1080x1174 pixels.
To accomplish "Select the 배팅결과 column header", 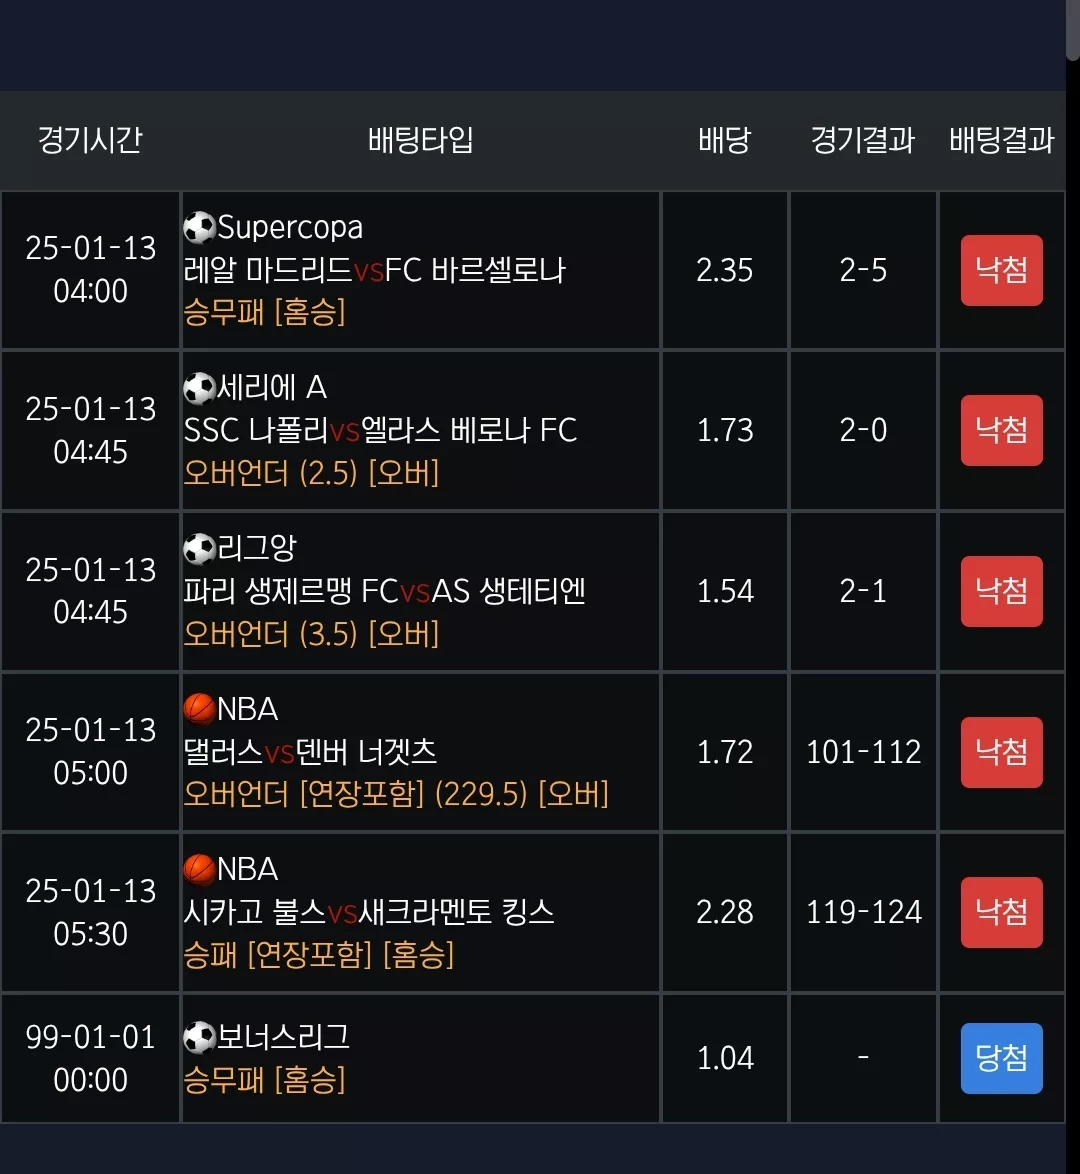I will click(x=1001, y=140).
